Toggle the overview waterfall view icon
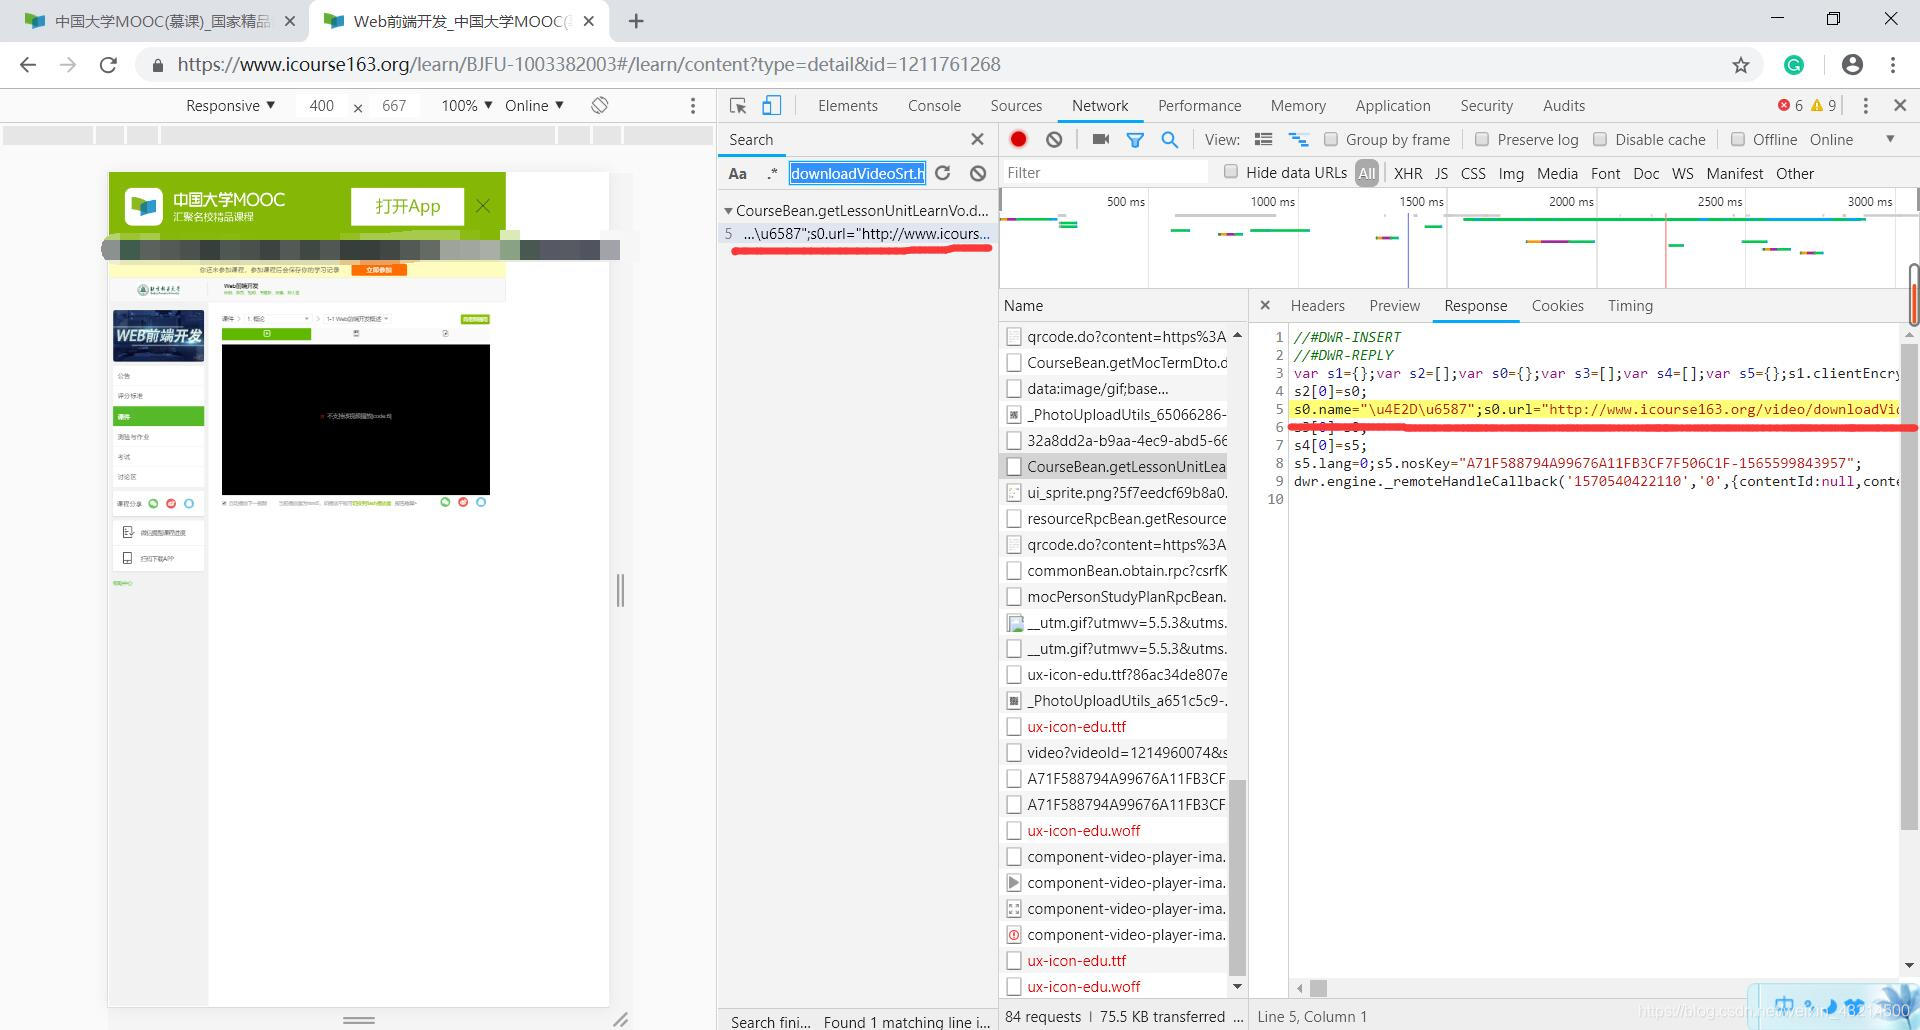The image size is (1920, 1030). (1298, 140)
